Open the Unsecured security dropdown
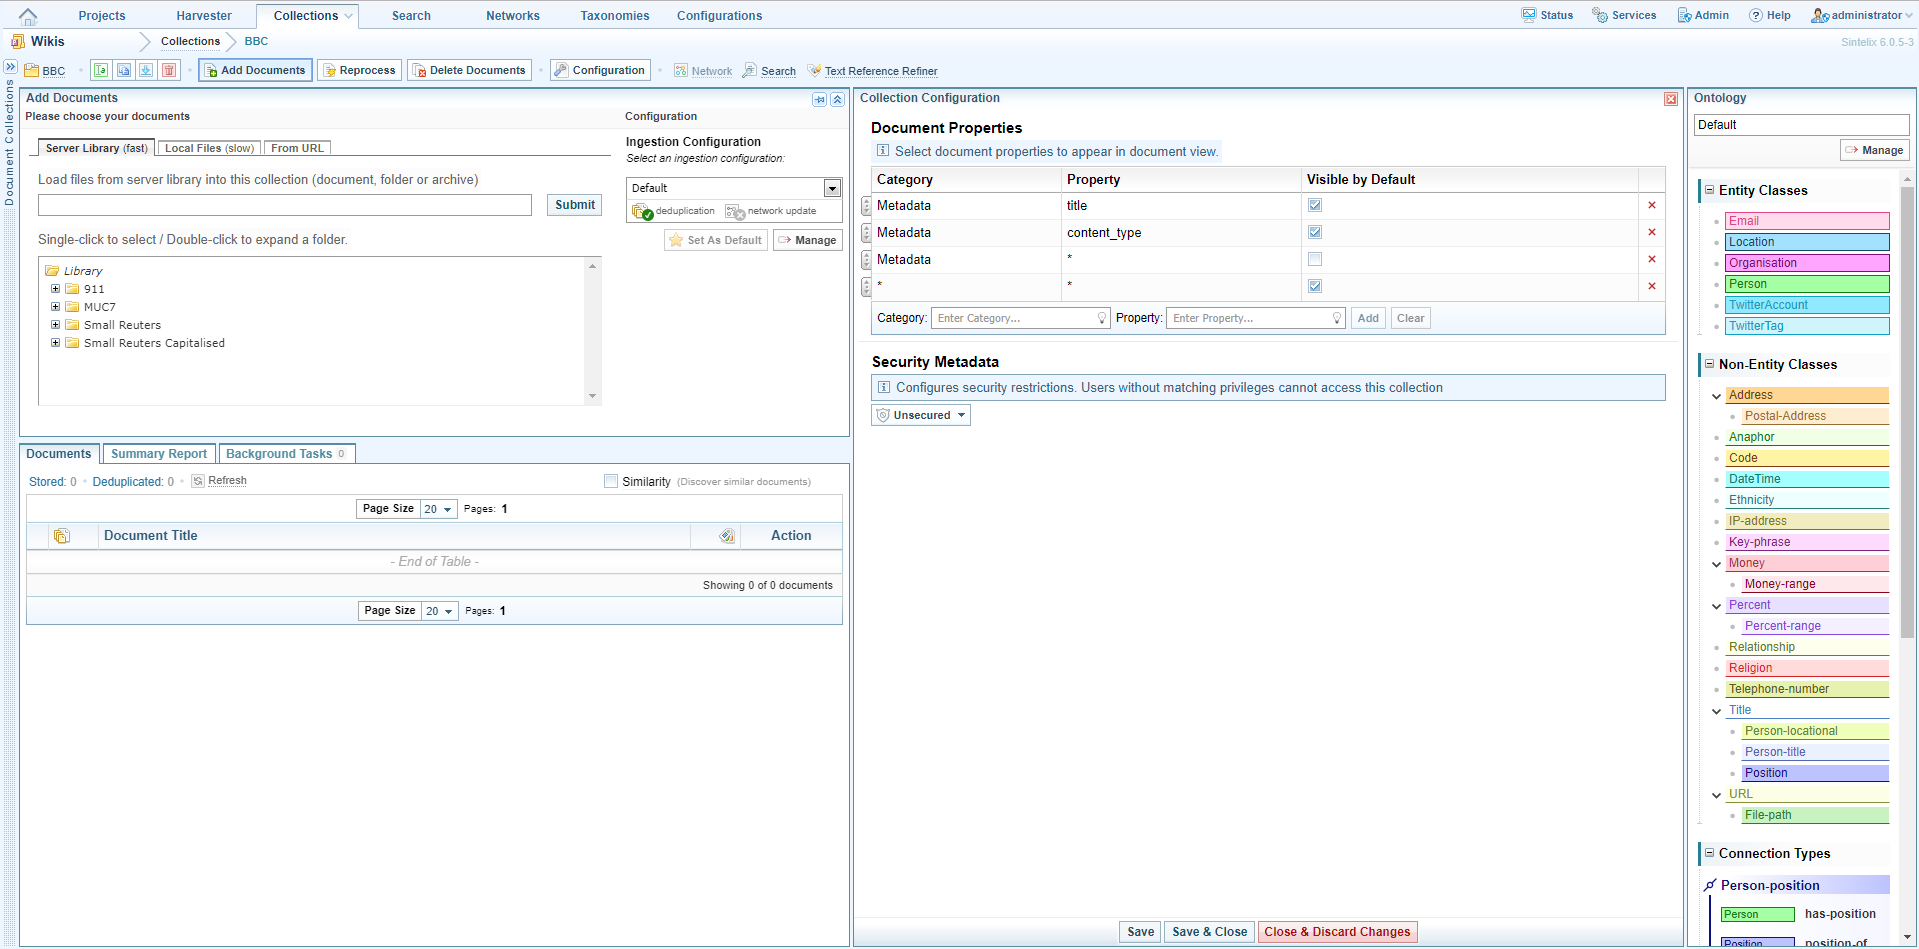 [921, 415]
